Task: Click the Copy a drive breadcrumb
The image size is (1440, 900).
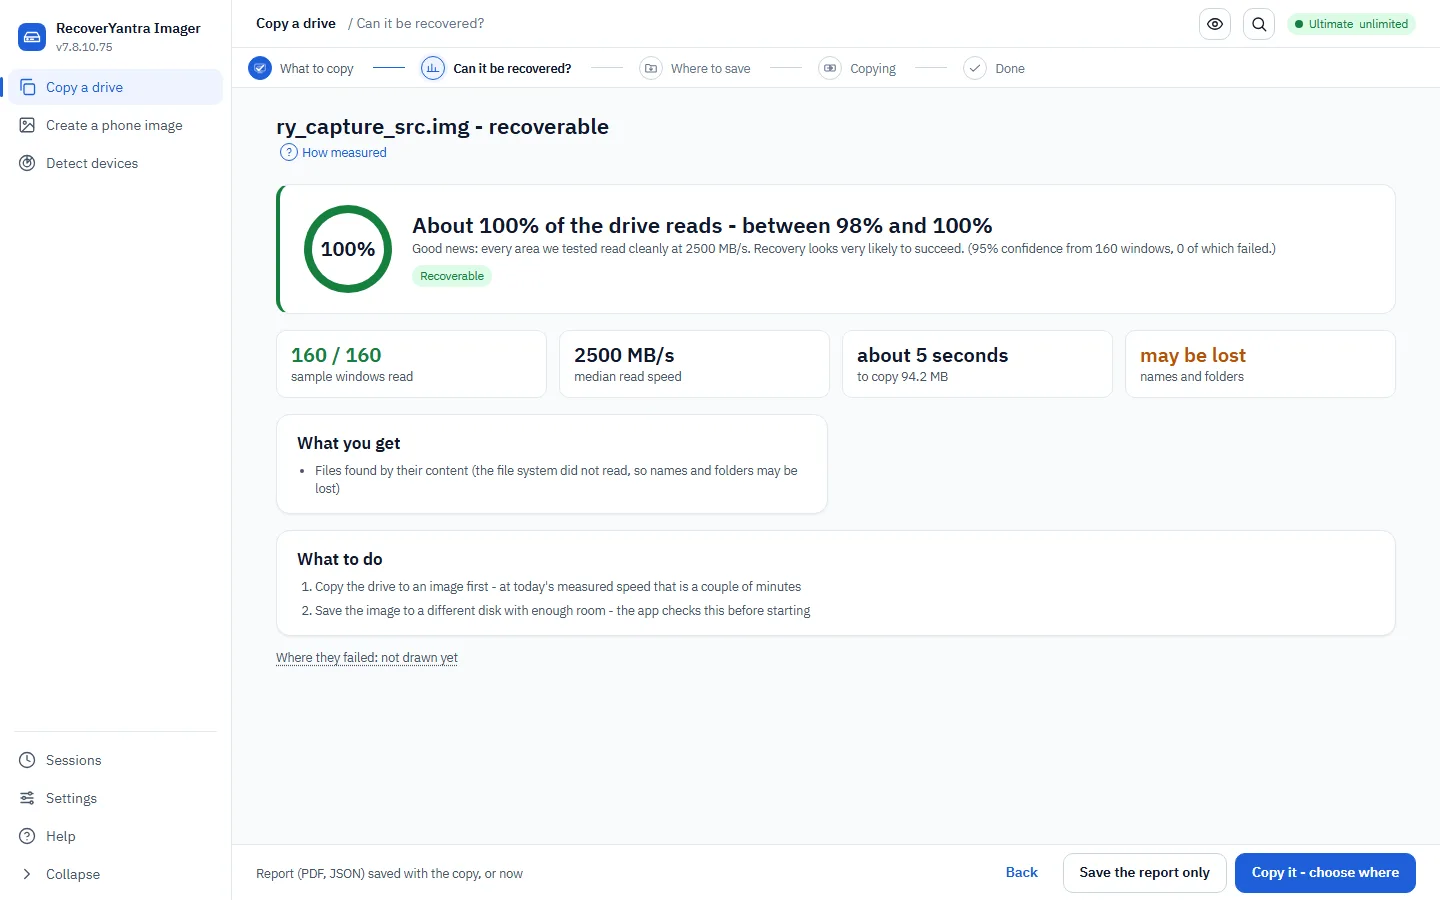Action: click(296, 23)
